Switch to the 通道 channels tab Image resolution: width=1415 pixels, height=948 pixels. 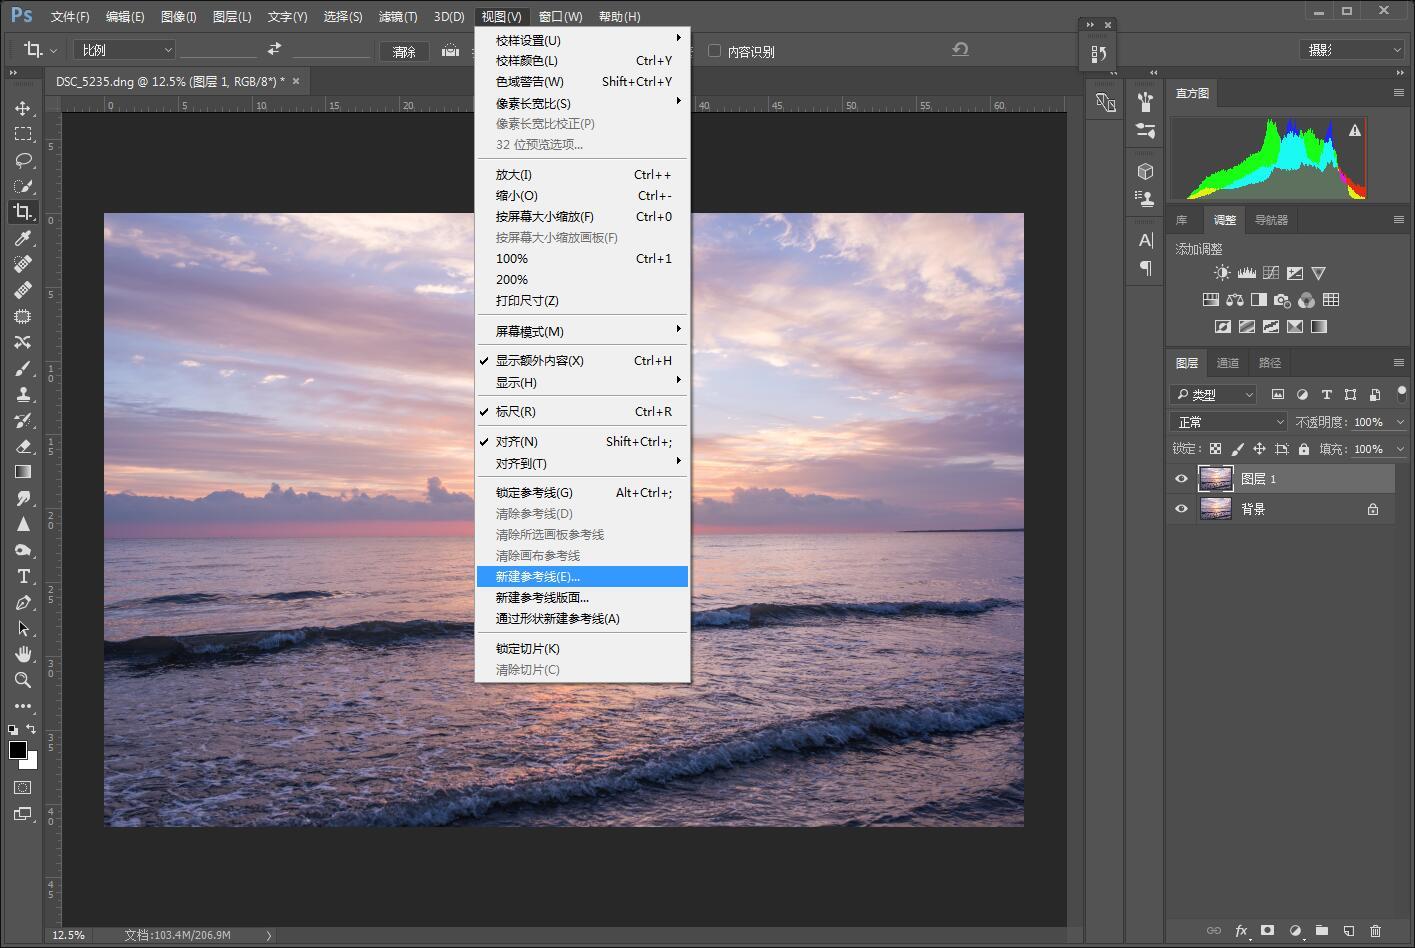[1228, 363]
